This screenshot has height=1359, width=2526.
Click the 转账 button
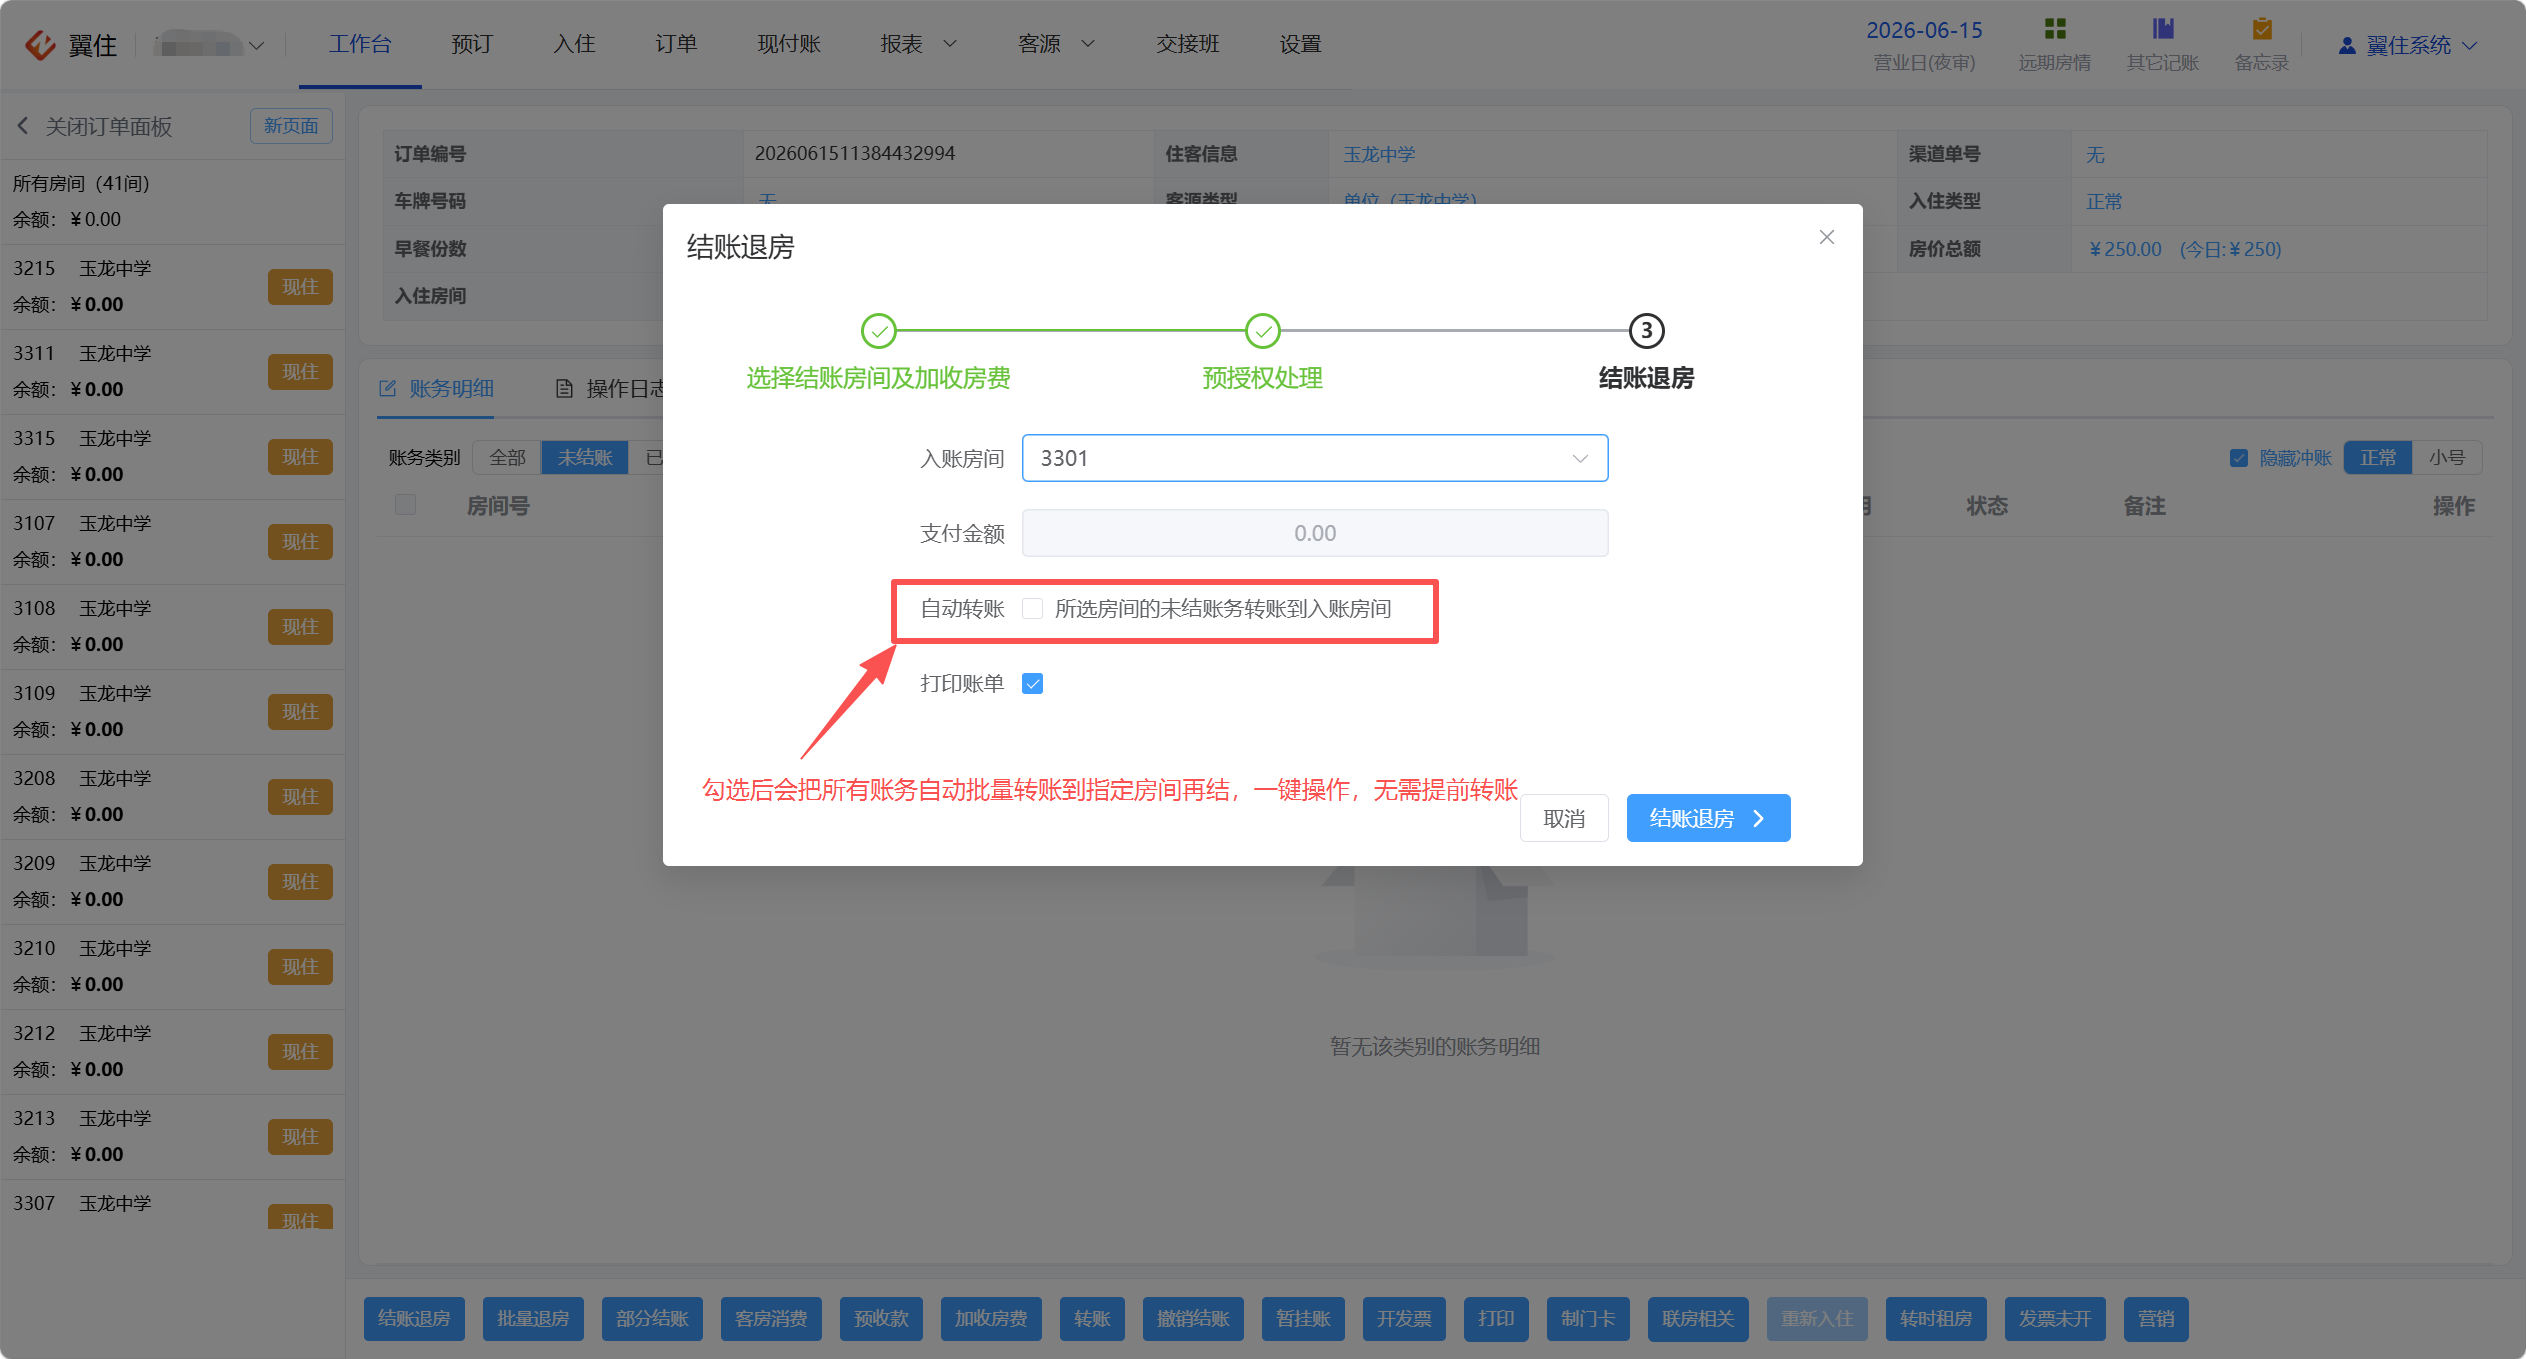pyautogui.click(x=1092, y=1319)
